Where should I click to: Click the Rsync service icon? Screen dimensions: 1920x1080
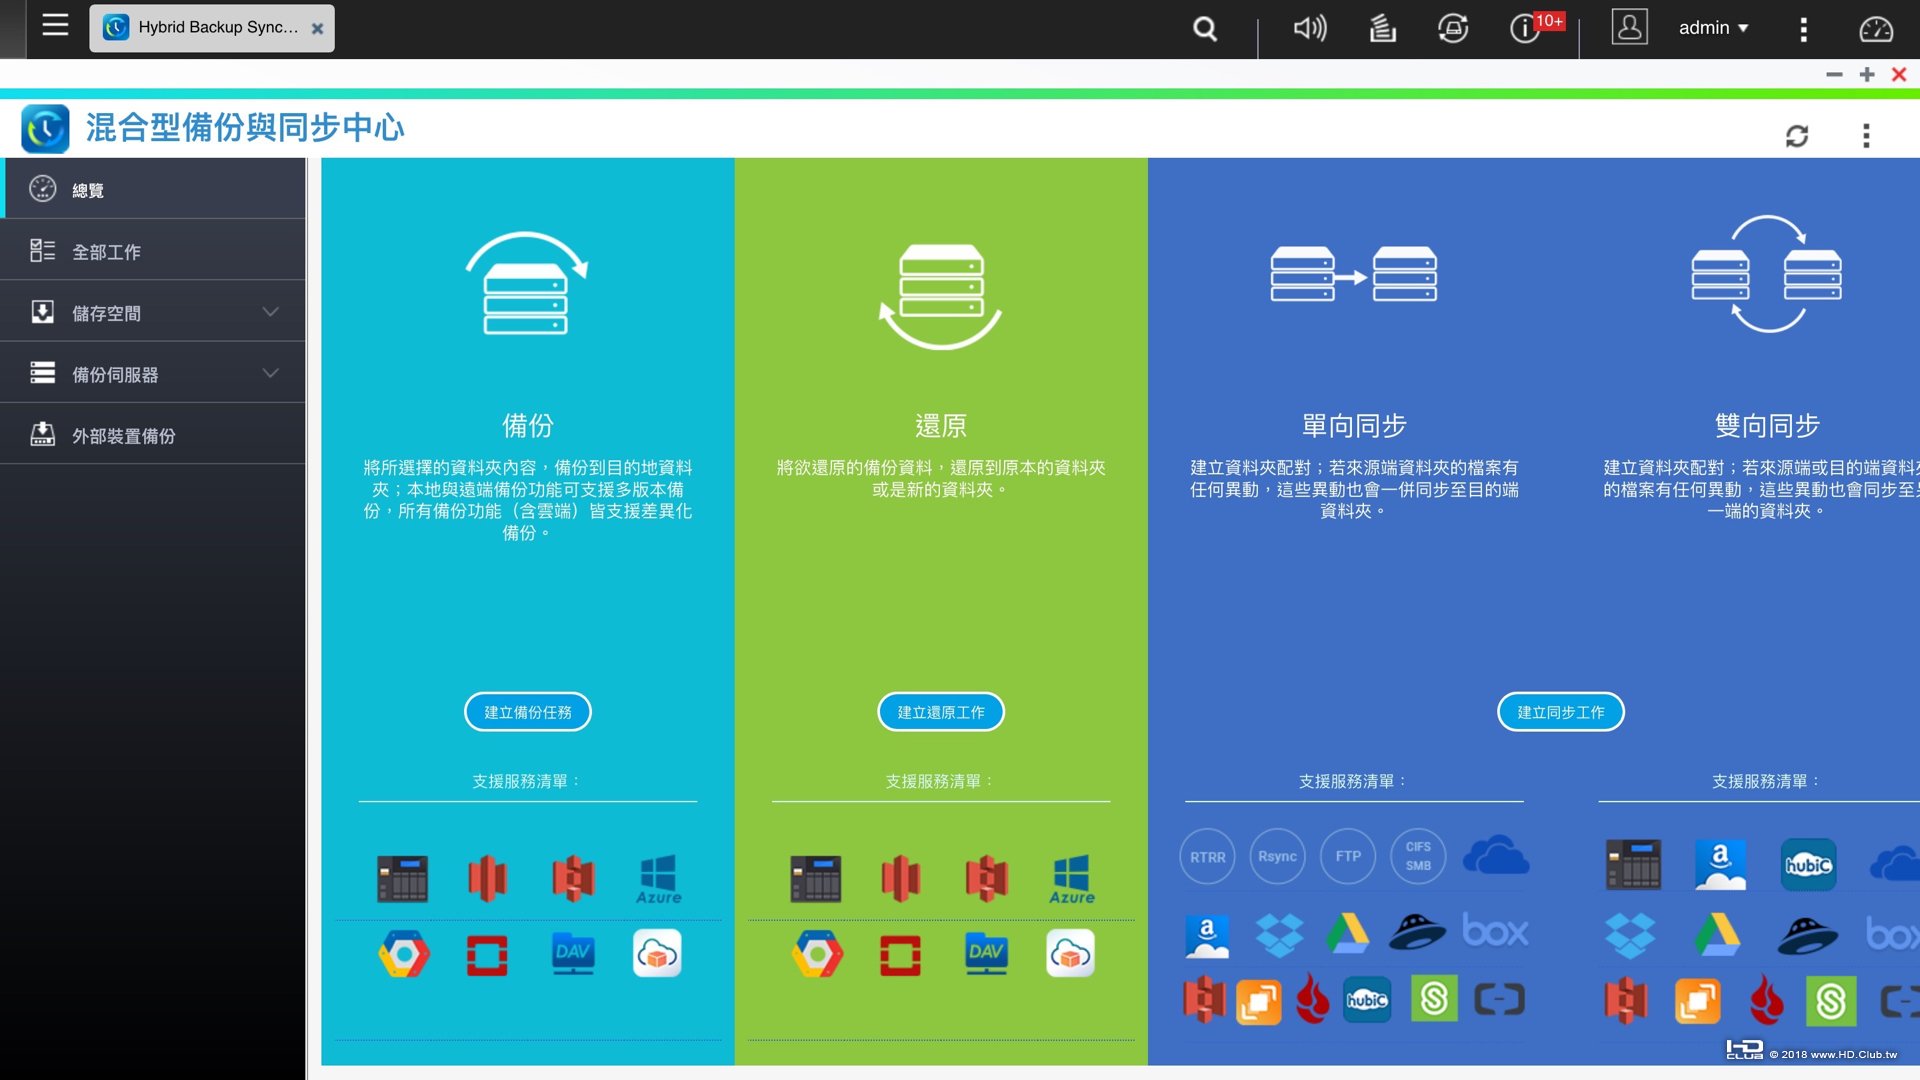(1277, 857)
